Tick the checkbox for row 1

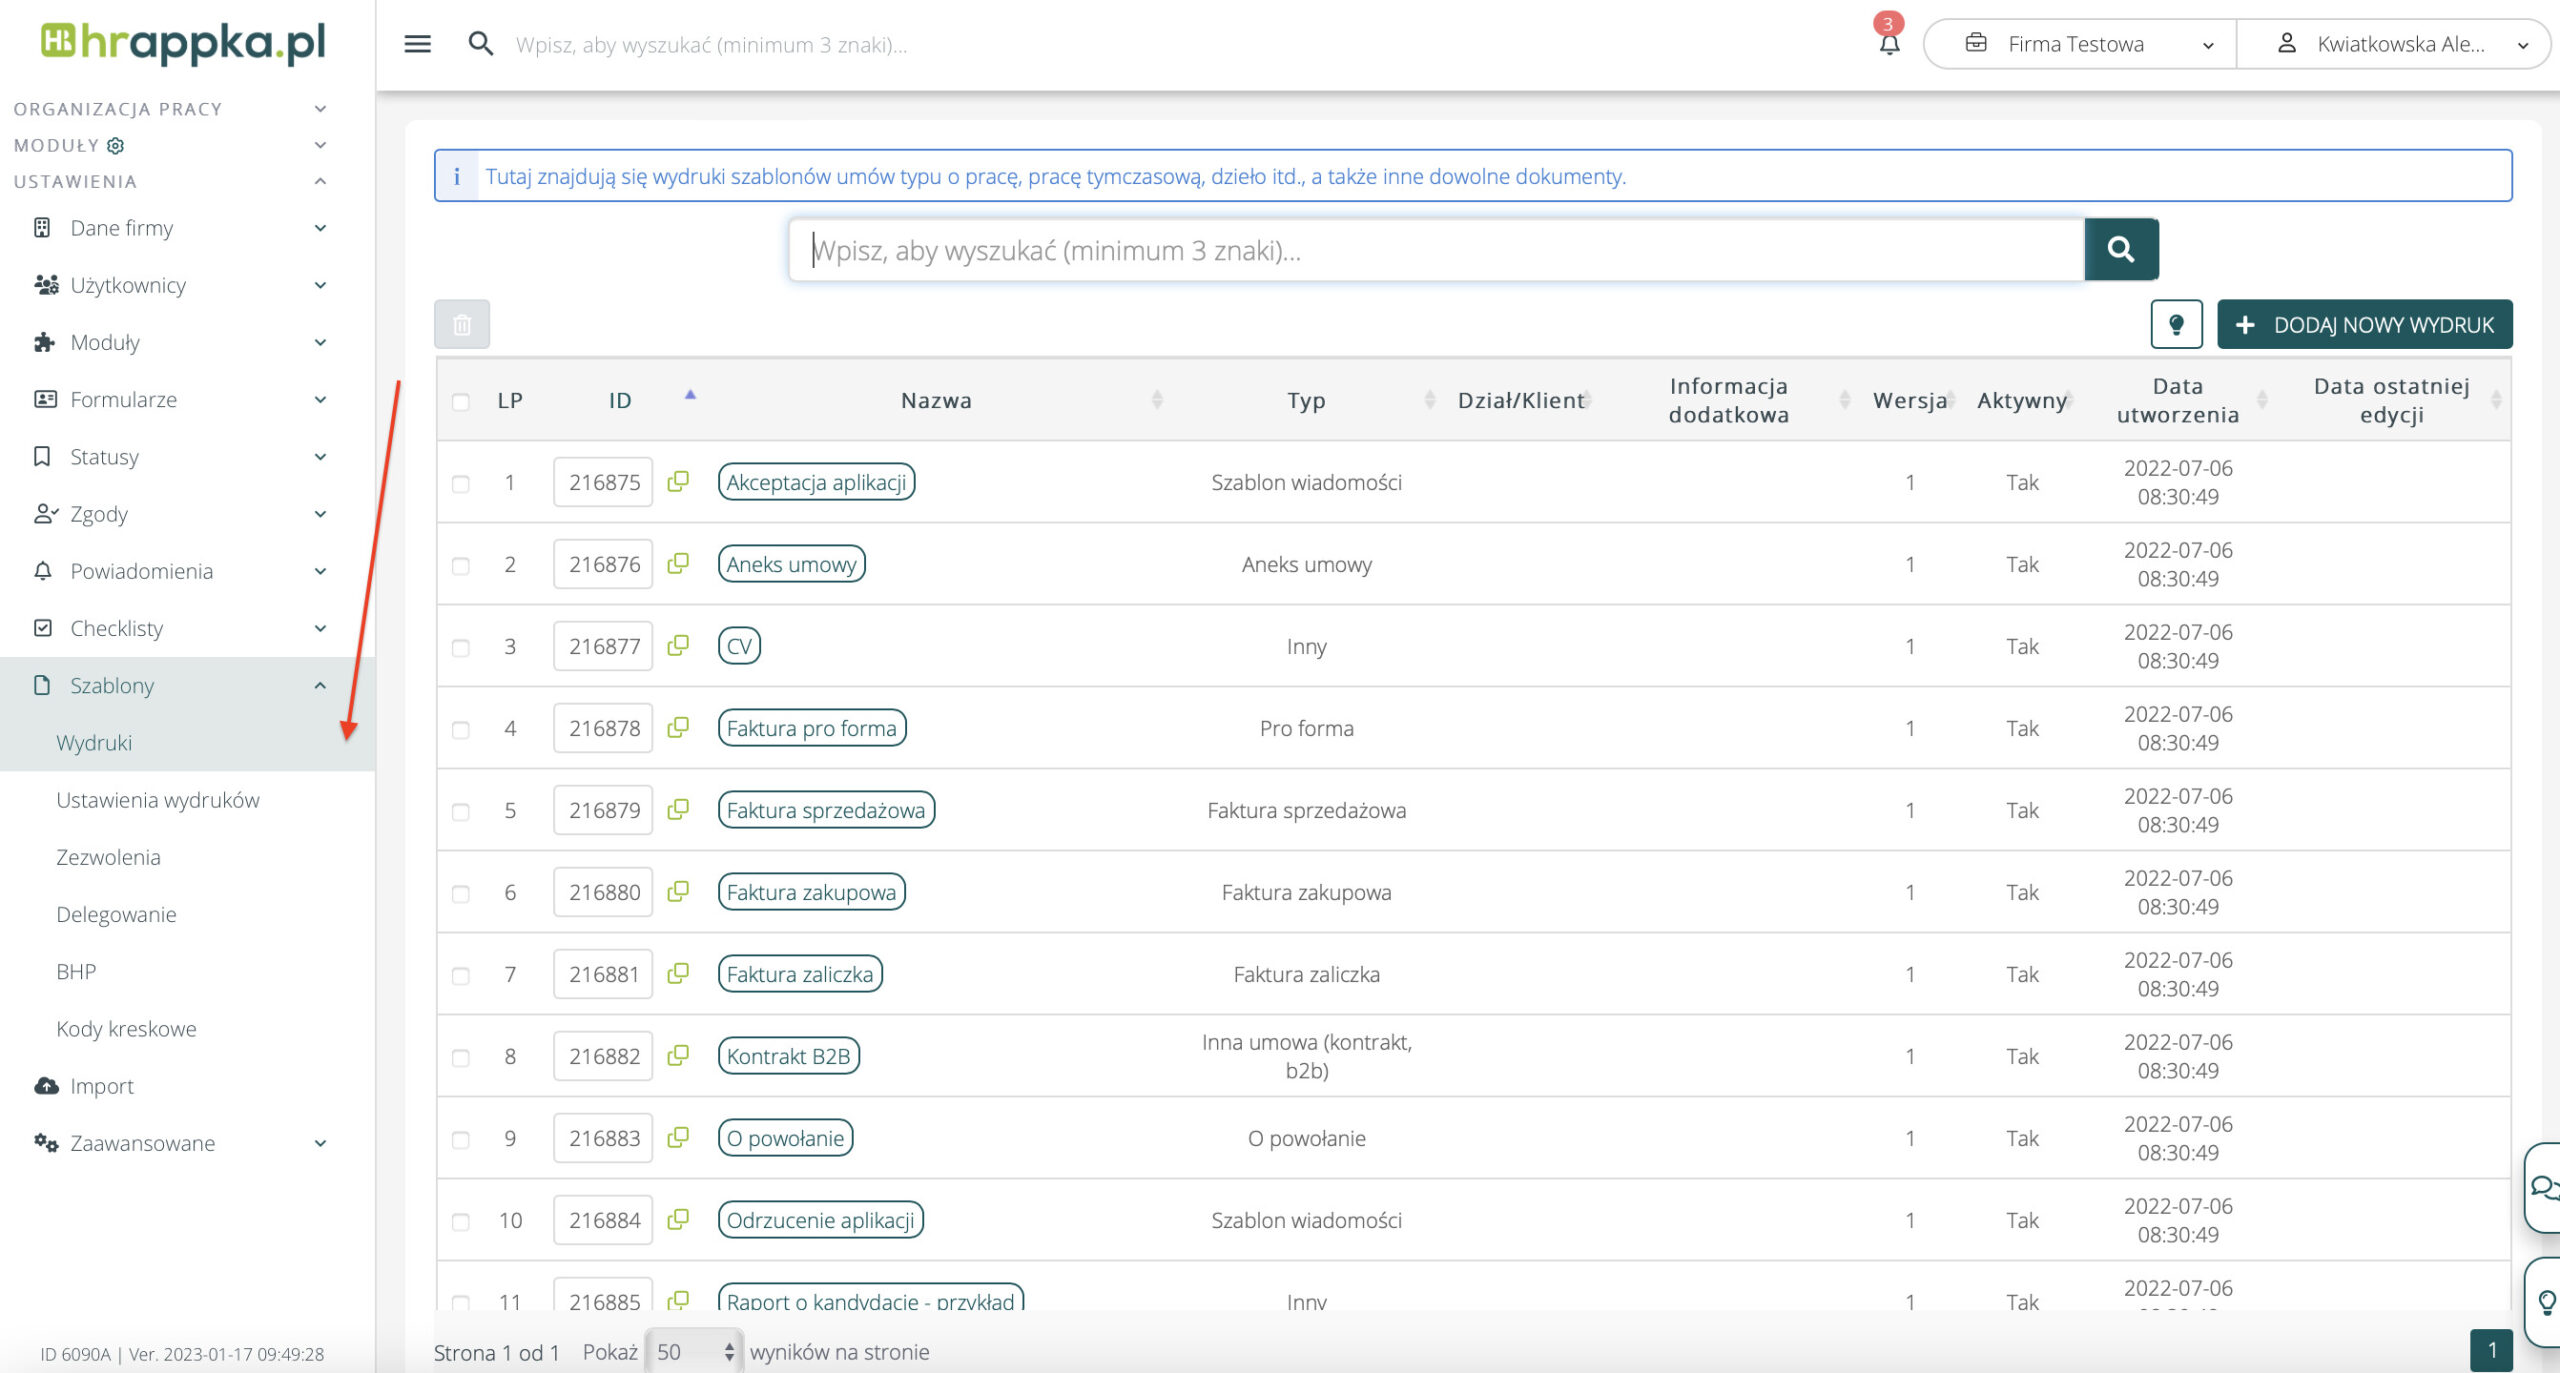click(x=460, y=484)
